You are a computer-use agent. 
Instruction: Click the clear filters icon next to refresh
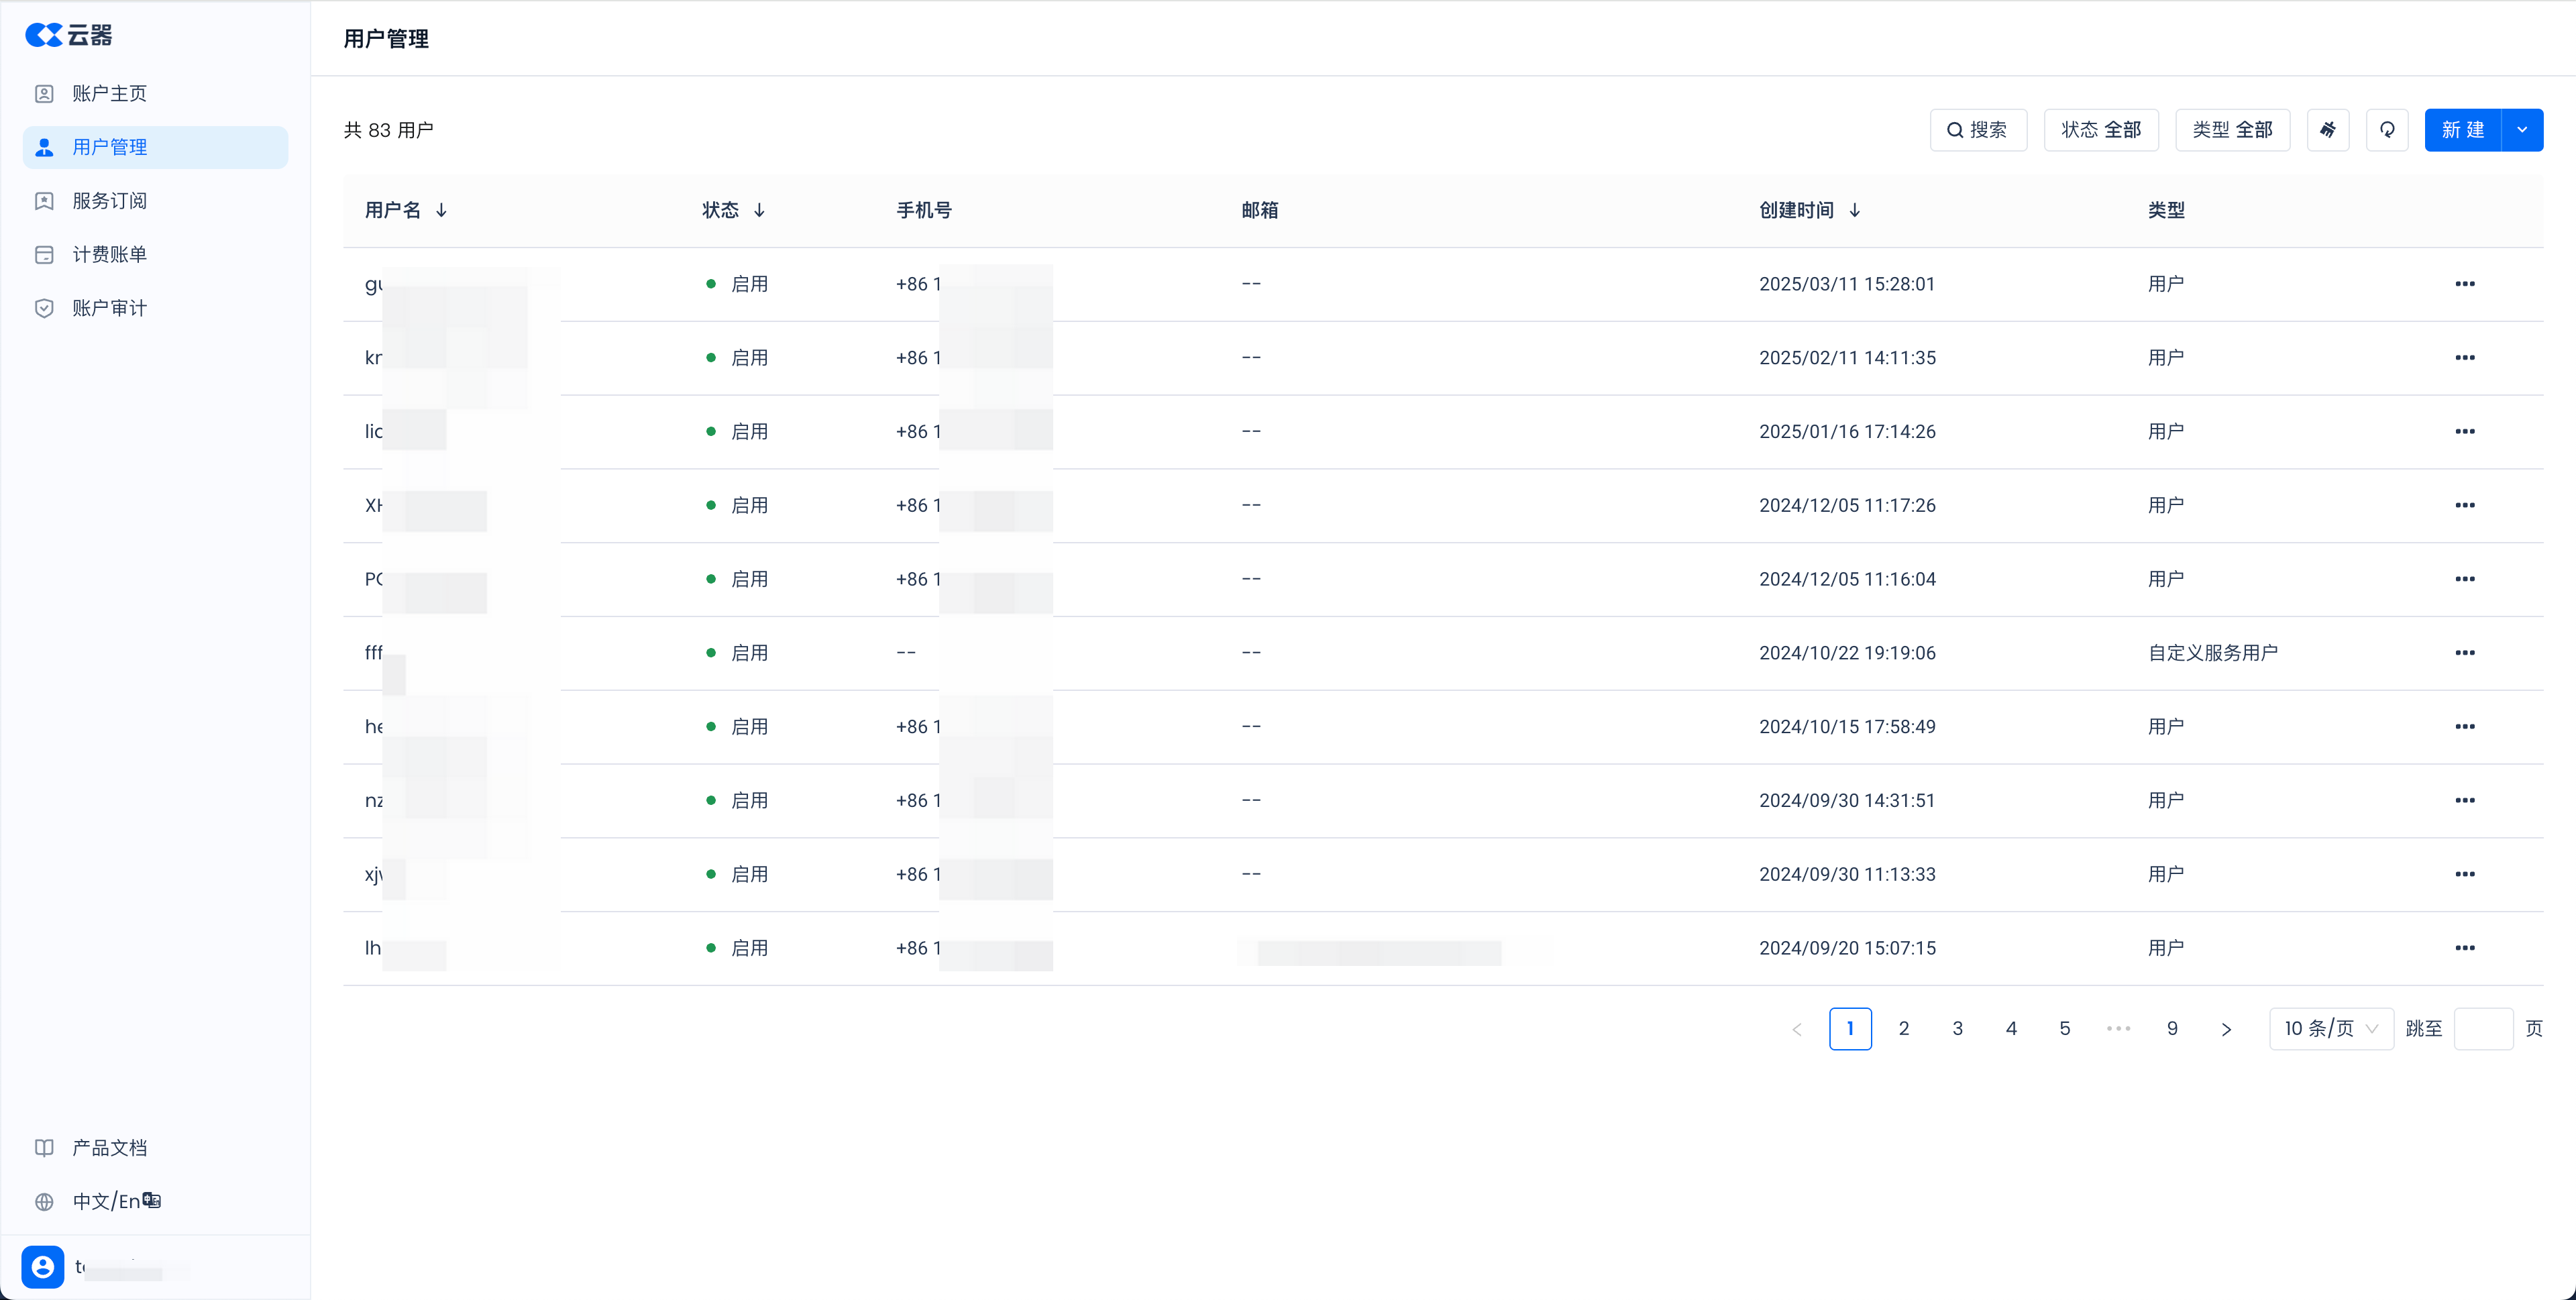click(2327, 130)
